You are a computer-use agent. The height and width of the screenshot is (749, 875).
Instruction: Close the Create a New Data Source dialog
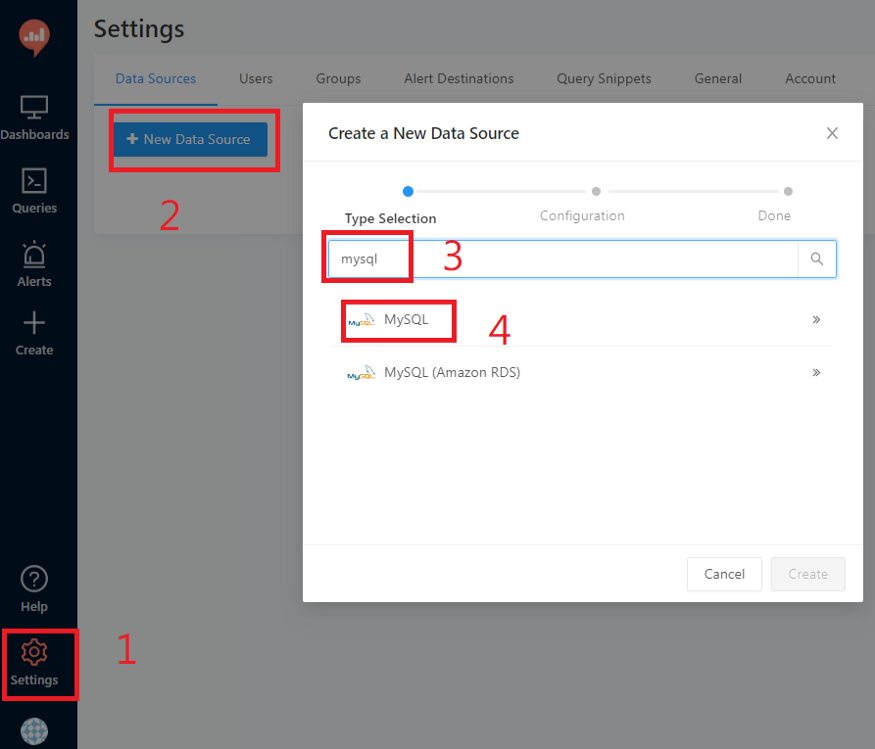click(832, 133)
